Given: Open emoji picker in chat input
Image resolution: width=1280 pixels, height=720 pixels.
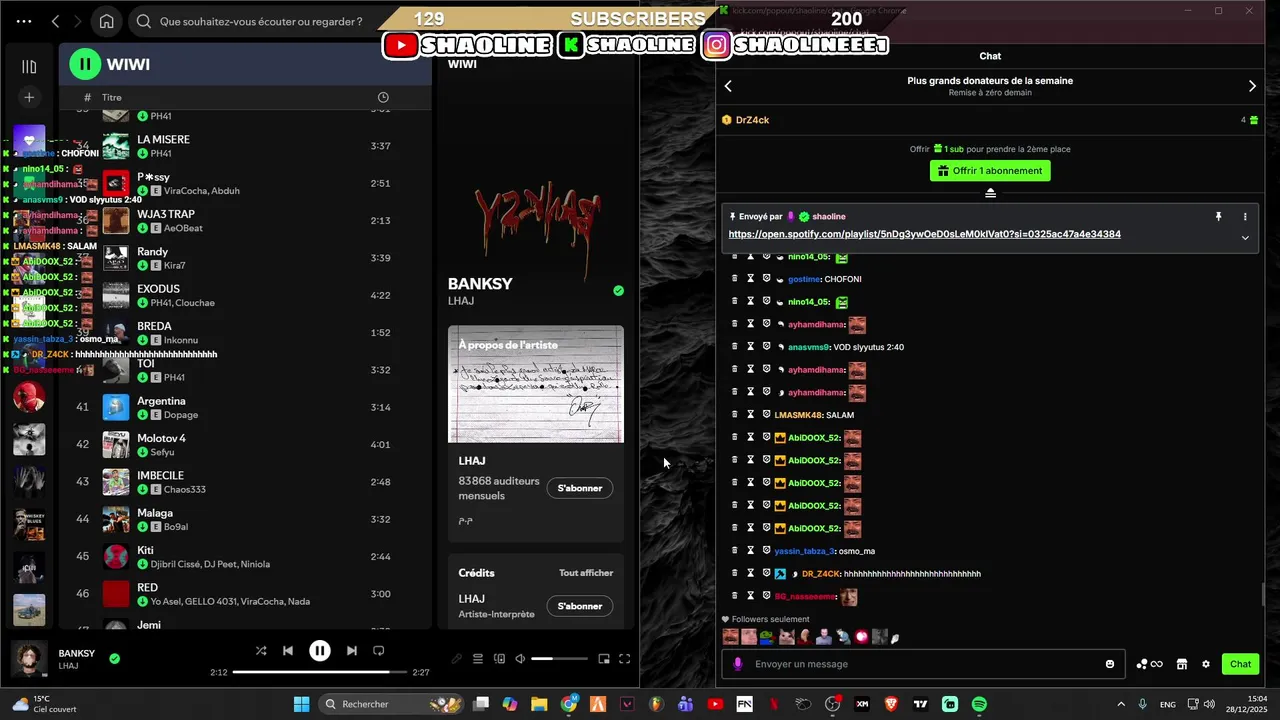Looking at the screenshot, I should pos(1110,664).
